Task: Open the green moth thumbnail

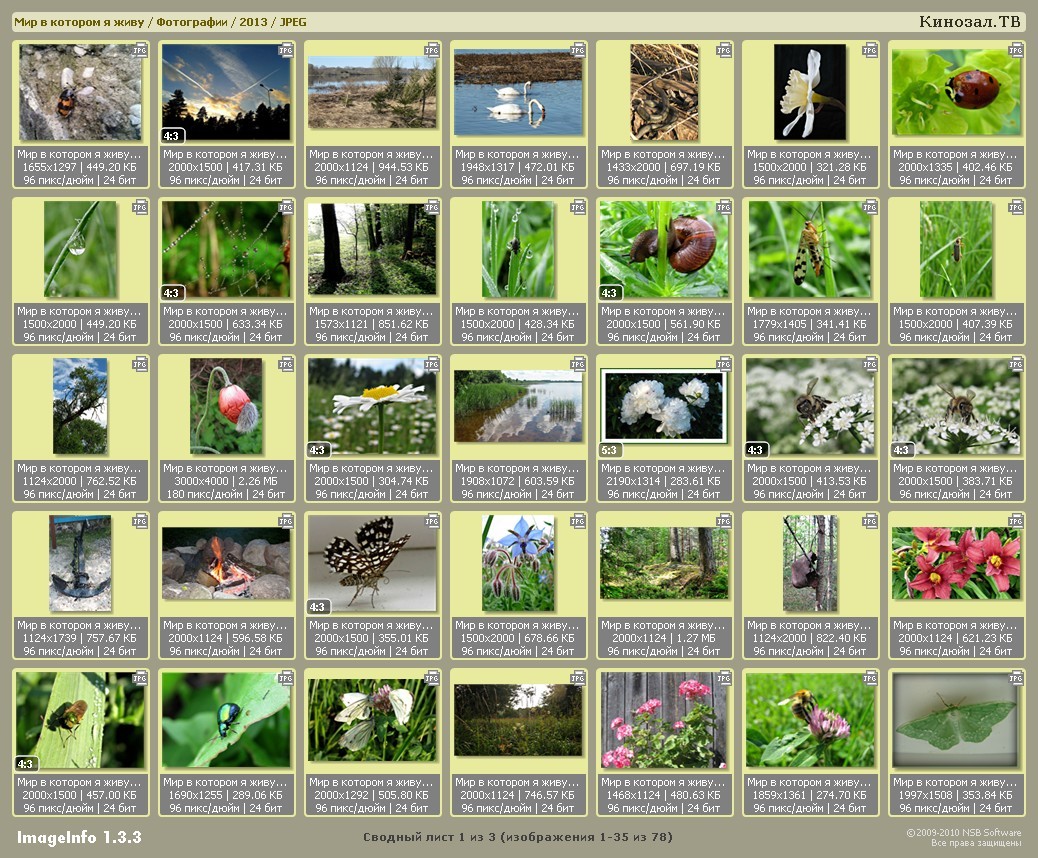Action: click(956, 719)
